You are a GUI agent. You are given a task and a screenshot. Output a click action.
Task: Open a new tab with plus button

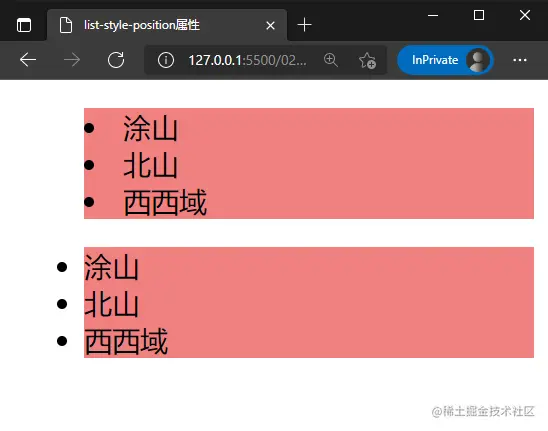(304, 25)
